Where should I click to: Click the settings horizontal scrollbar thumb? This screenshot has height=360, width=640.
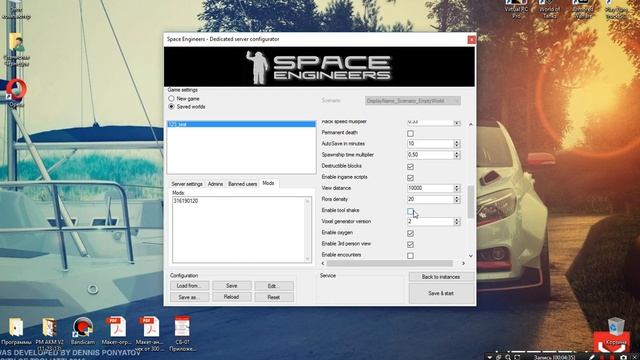[x=389, y=263]
